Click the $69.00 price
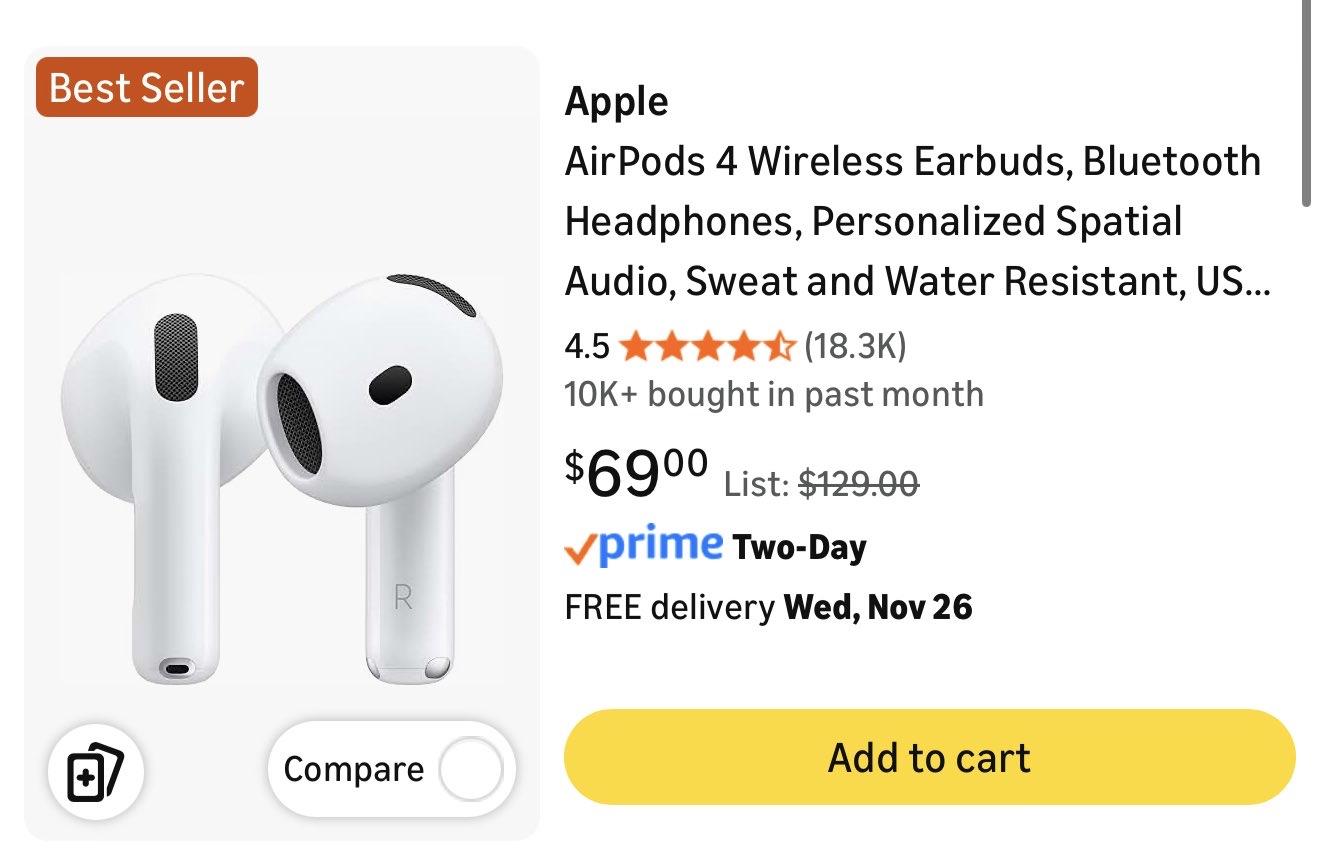 click(637, 472)
